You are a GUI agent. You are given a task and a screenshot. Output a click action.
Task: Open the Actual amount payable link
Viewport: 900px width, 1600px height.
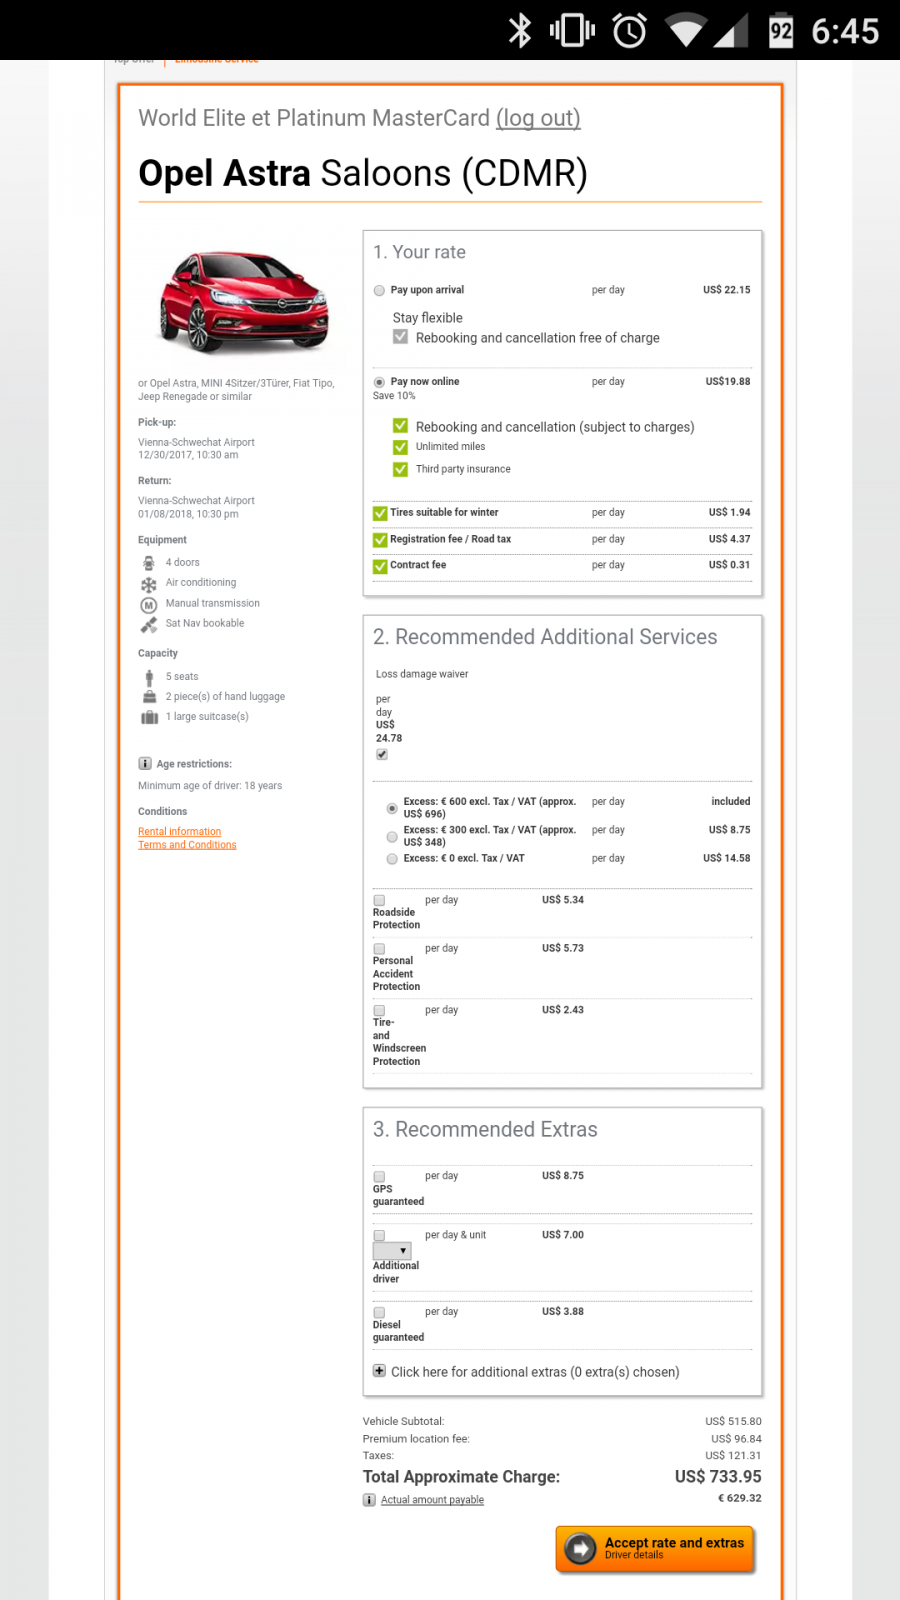[432, 1500]
